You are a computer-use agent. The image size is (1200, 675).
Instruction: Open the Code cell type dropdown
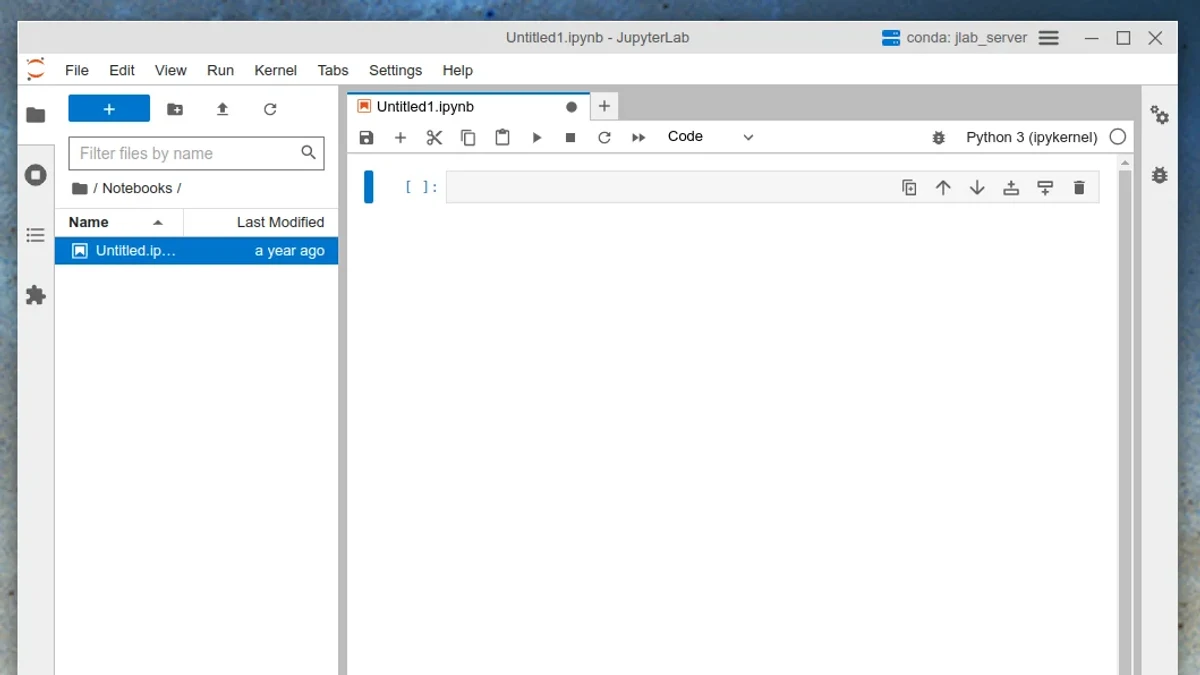point(711,137)
